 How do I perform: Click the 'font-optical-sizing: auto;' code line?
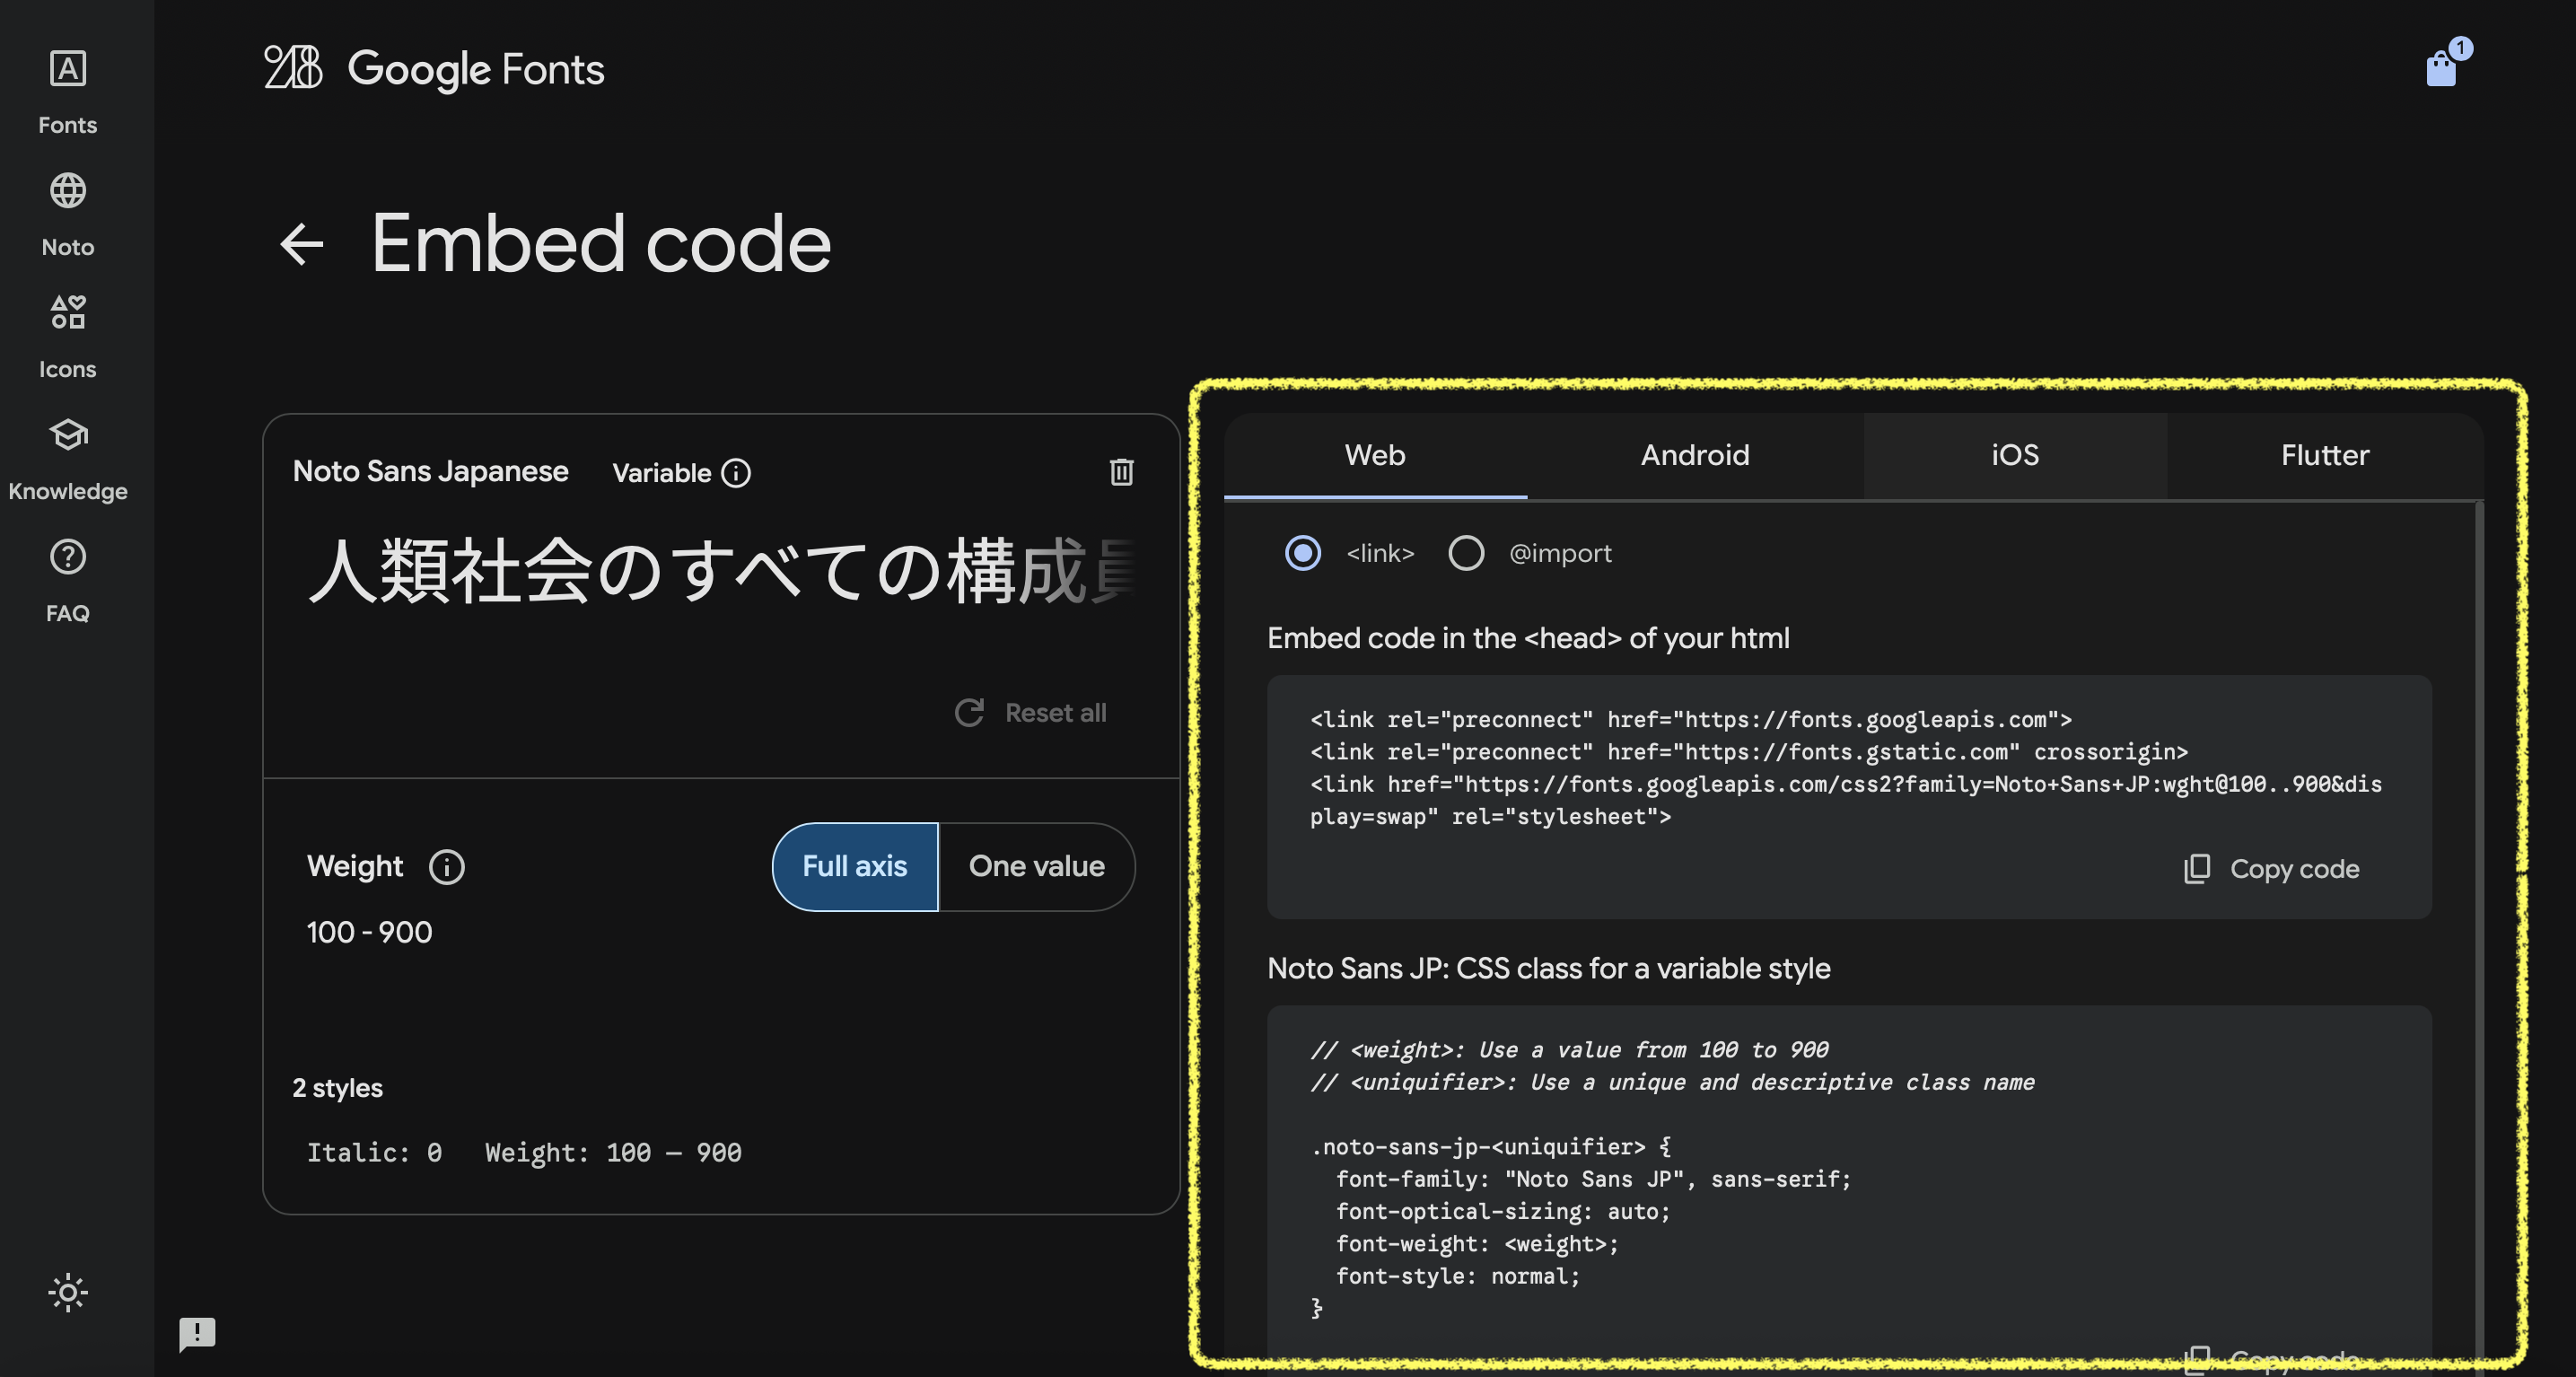[1503, 1211]
